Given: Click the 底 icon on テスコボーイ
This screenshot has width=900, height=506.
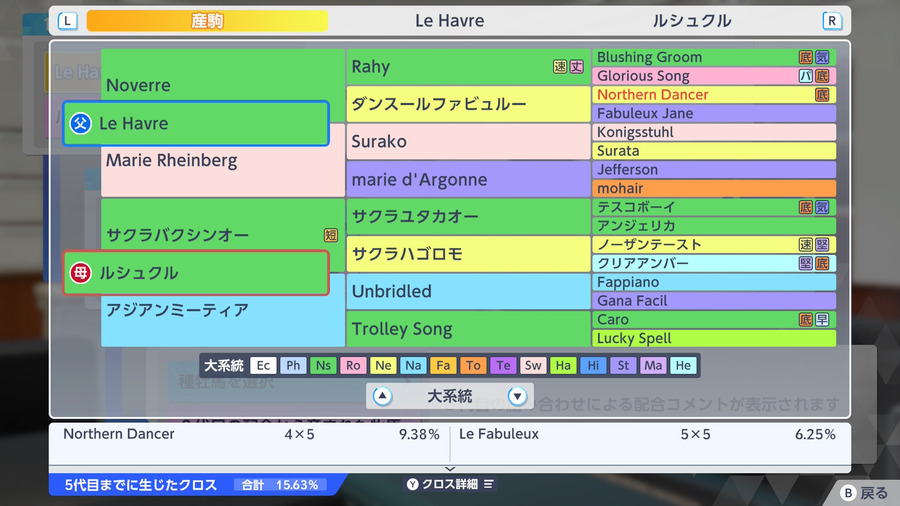Looking at the screenshot, I should click(x=806, y=207).
